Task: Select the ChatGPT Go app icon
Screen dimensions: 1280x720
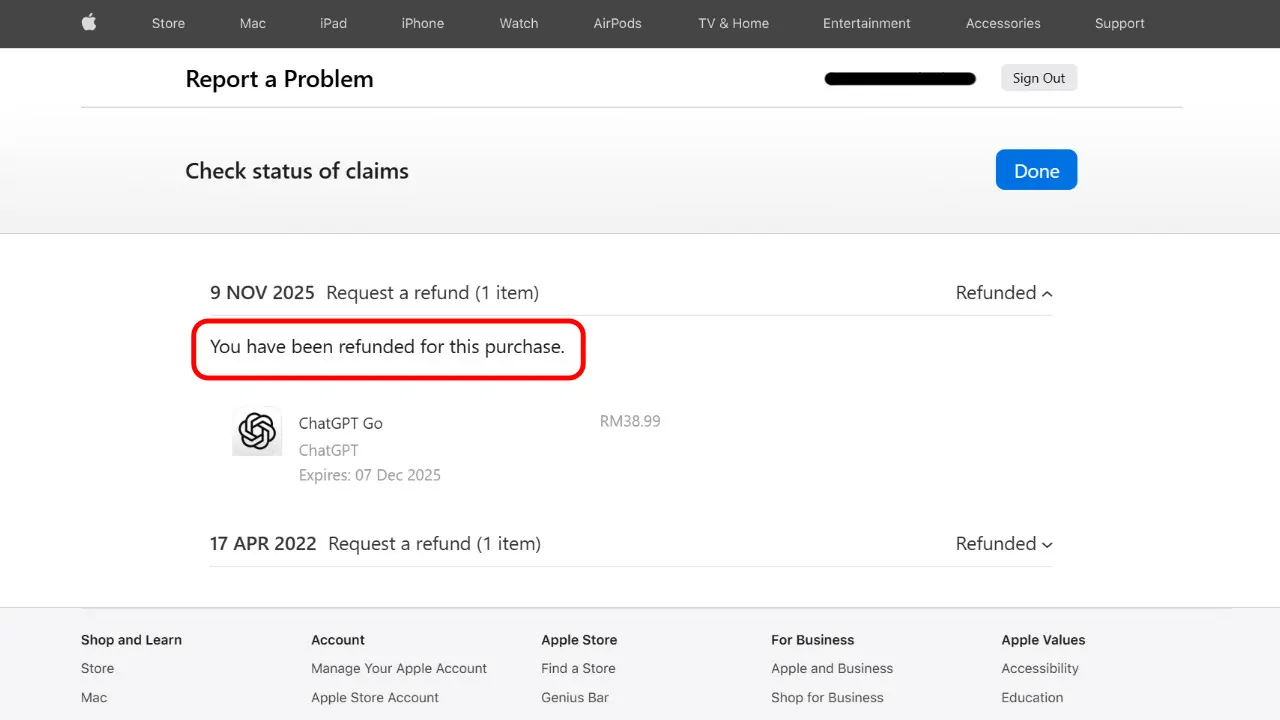Action: click(x=257, y=431)
